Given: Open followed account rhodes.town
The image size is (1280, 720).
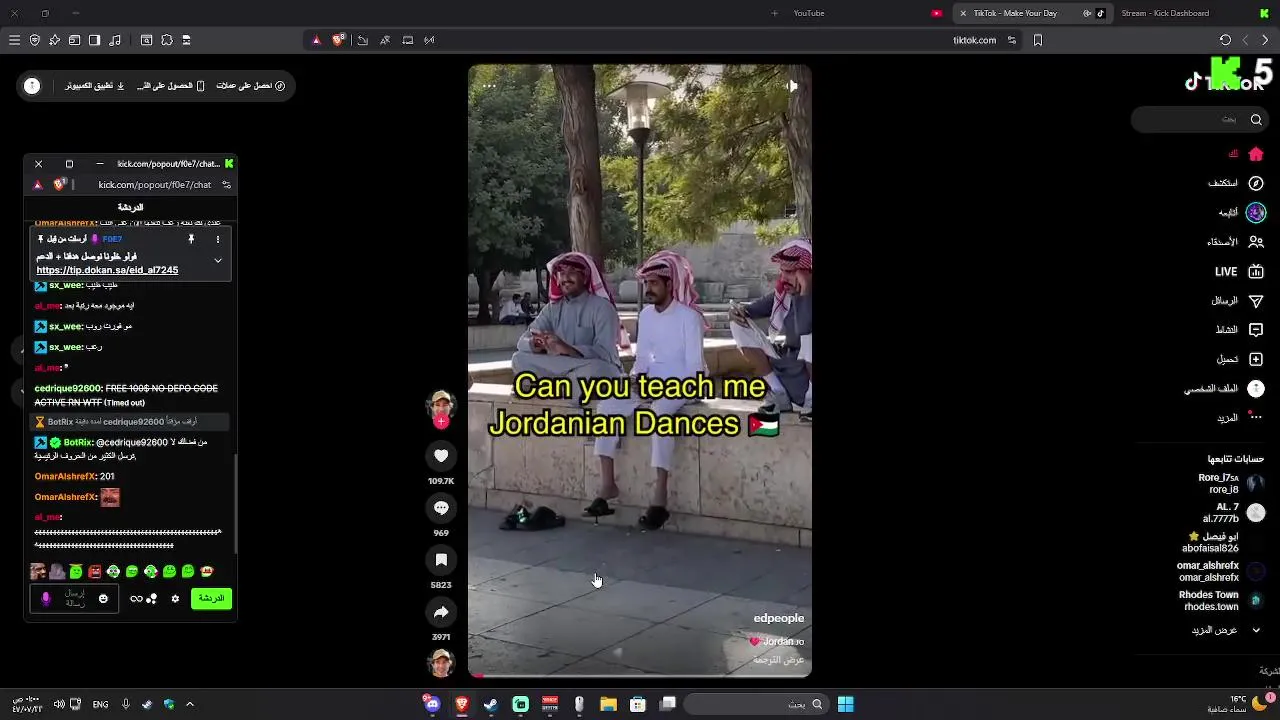Looking at the screenshot, I should (x=1222, y=600).
